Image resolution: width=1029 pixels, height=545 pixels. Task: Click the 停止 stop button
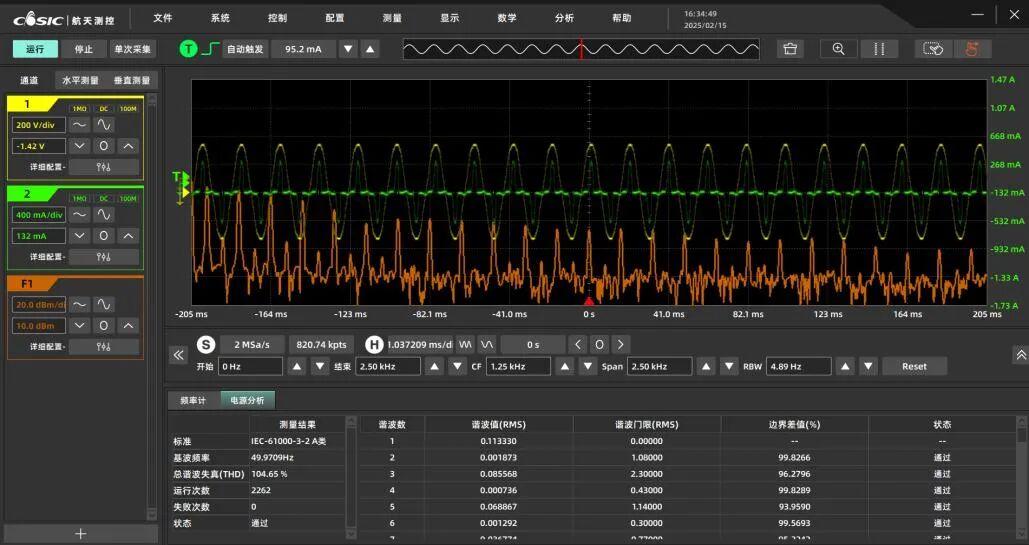(83, 49)
